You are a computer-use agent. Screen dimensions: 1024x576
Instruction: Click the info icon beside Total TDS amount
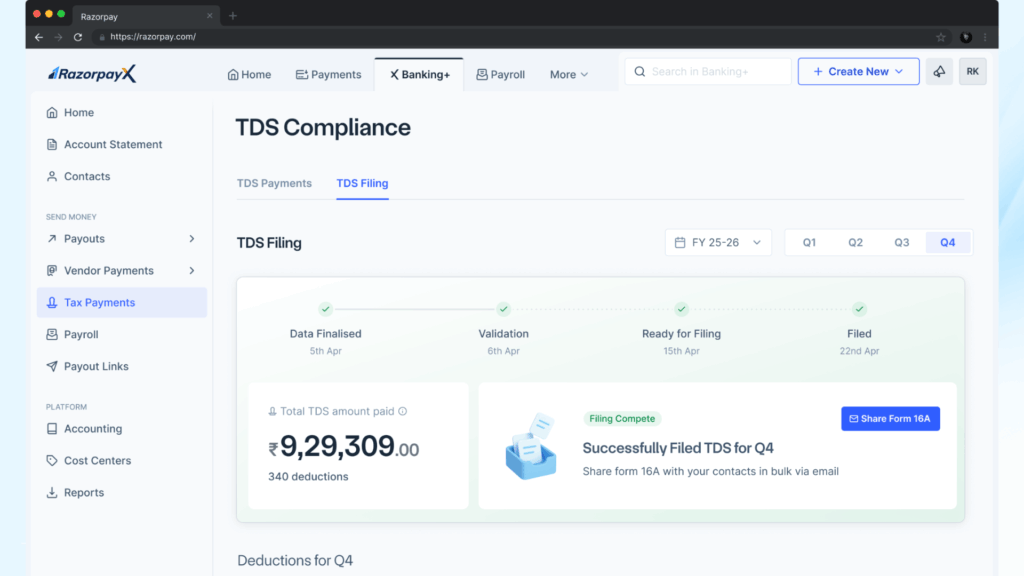point(403,411)
